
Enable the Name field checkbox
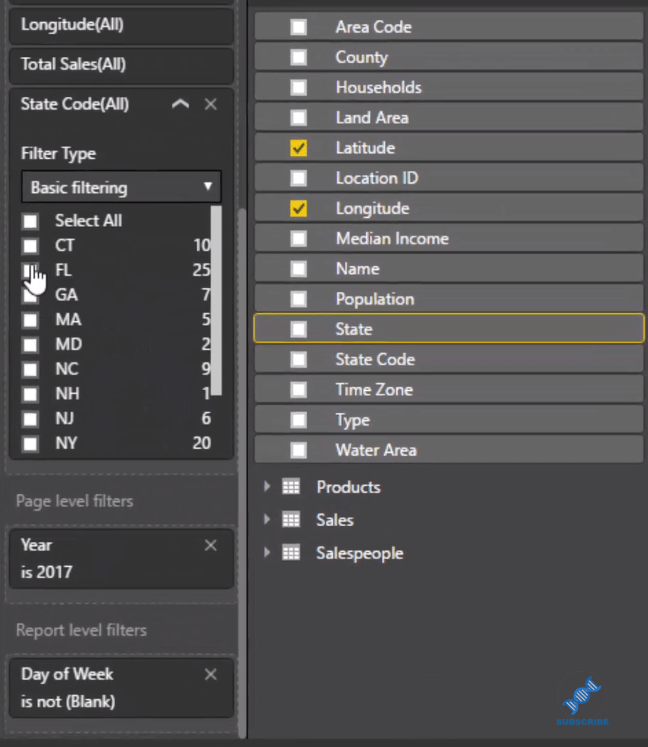pyautogui.click(x=299, y=269)
